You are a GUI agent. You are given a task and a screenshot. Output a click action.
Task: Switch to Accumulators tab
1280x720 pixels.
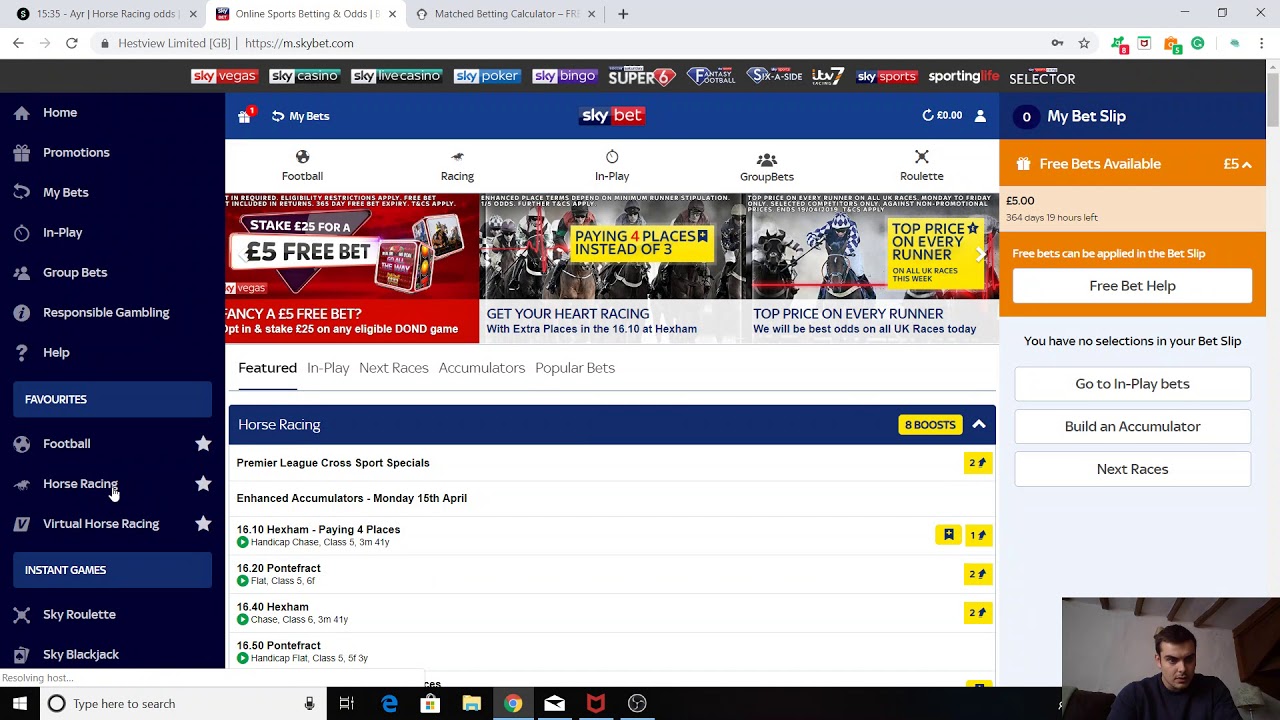tap(482, 368)
